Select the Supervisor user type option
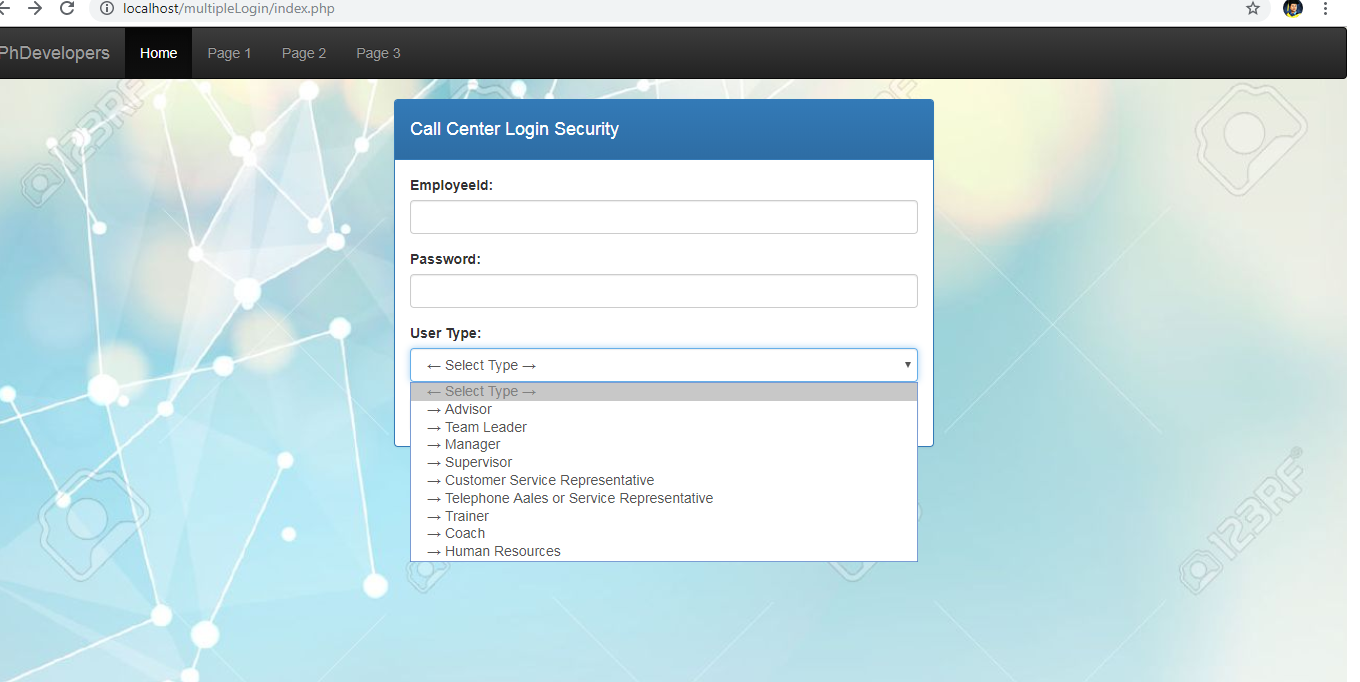The height and width of the screenshot is (682, 1360). (477, 462)
